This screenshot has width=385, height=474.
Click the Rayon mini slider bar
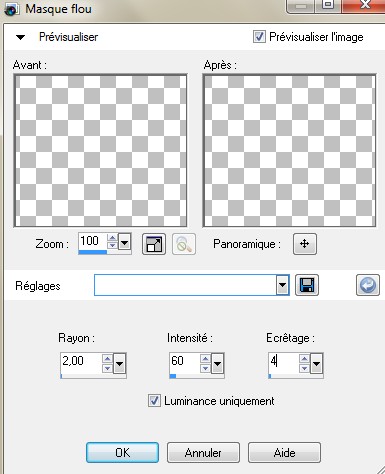coord(93,376)
